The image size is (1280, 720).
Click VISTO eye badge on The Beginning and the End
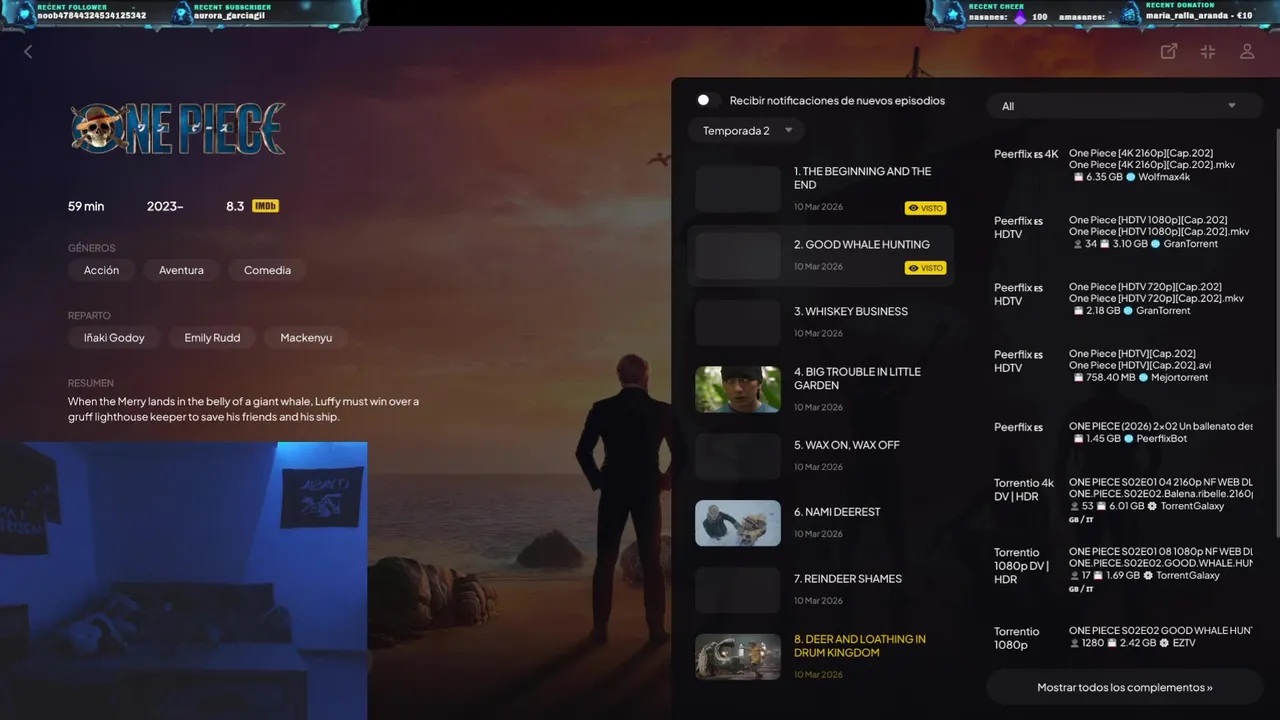coord(925,208)
